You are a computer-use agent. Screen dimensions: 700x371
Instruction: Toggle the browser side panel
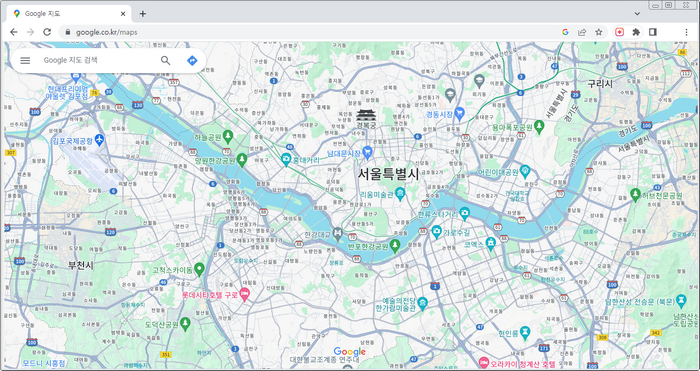click(x=653, y=32)
